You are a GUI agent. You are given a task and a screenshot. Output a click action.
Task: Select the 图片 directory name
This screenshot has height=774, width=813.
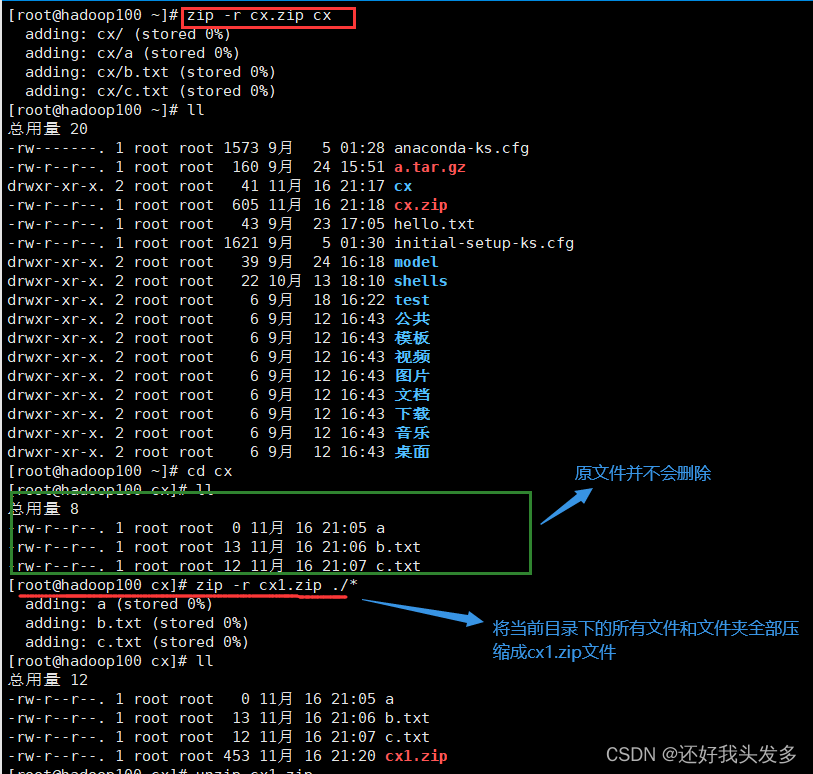click(412, 376)
